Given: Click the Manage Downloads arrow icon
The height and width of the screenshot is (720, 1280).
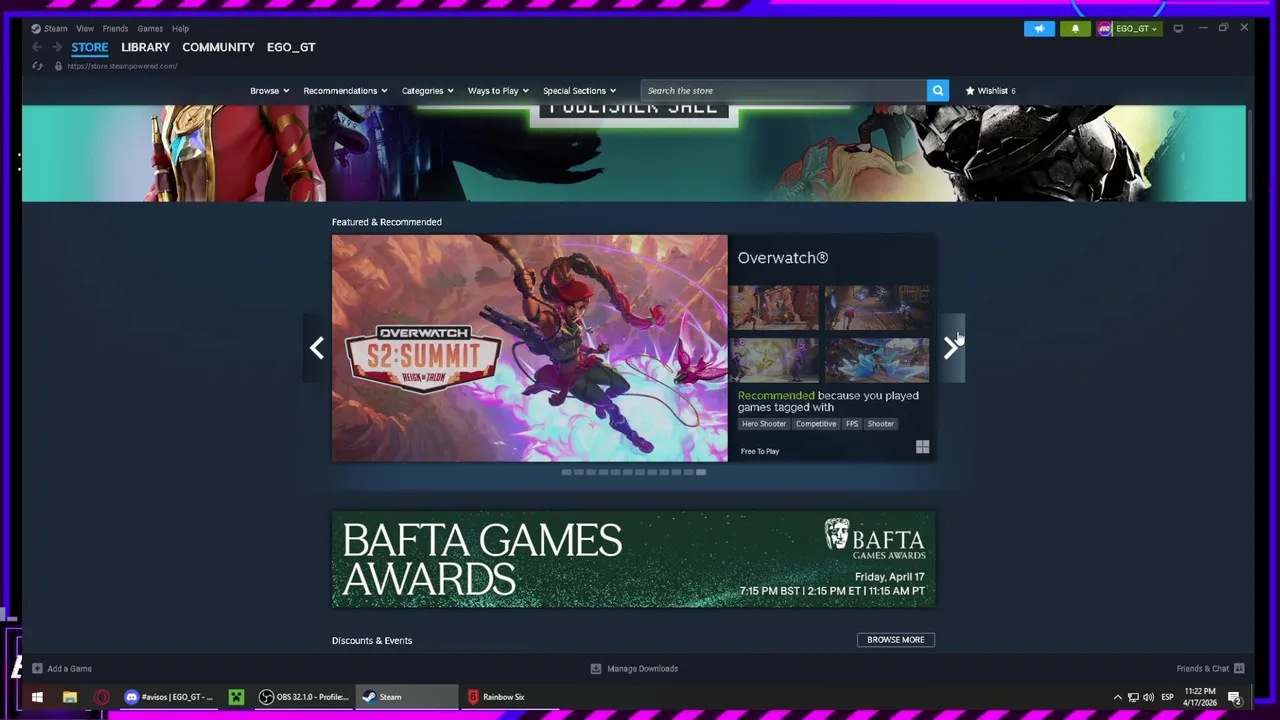Looking at the screenshot, I should point(596,668).
